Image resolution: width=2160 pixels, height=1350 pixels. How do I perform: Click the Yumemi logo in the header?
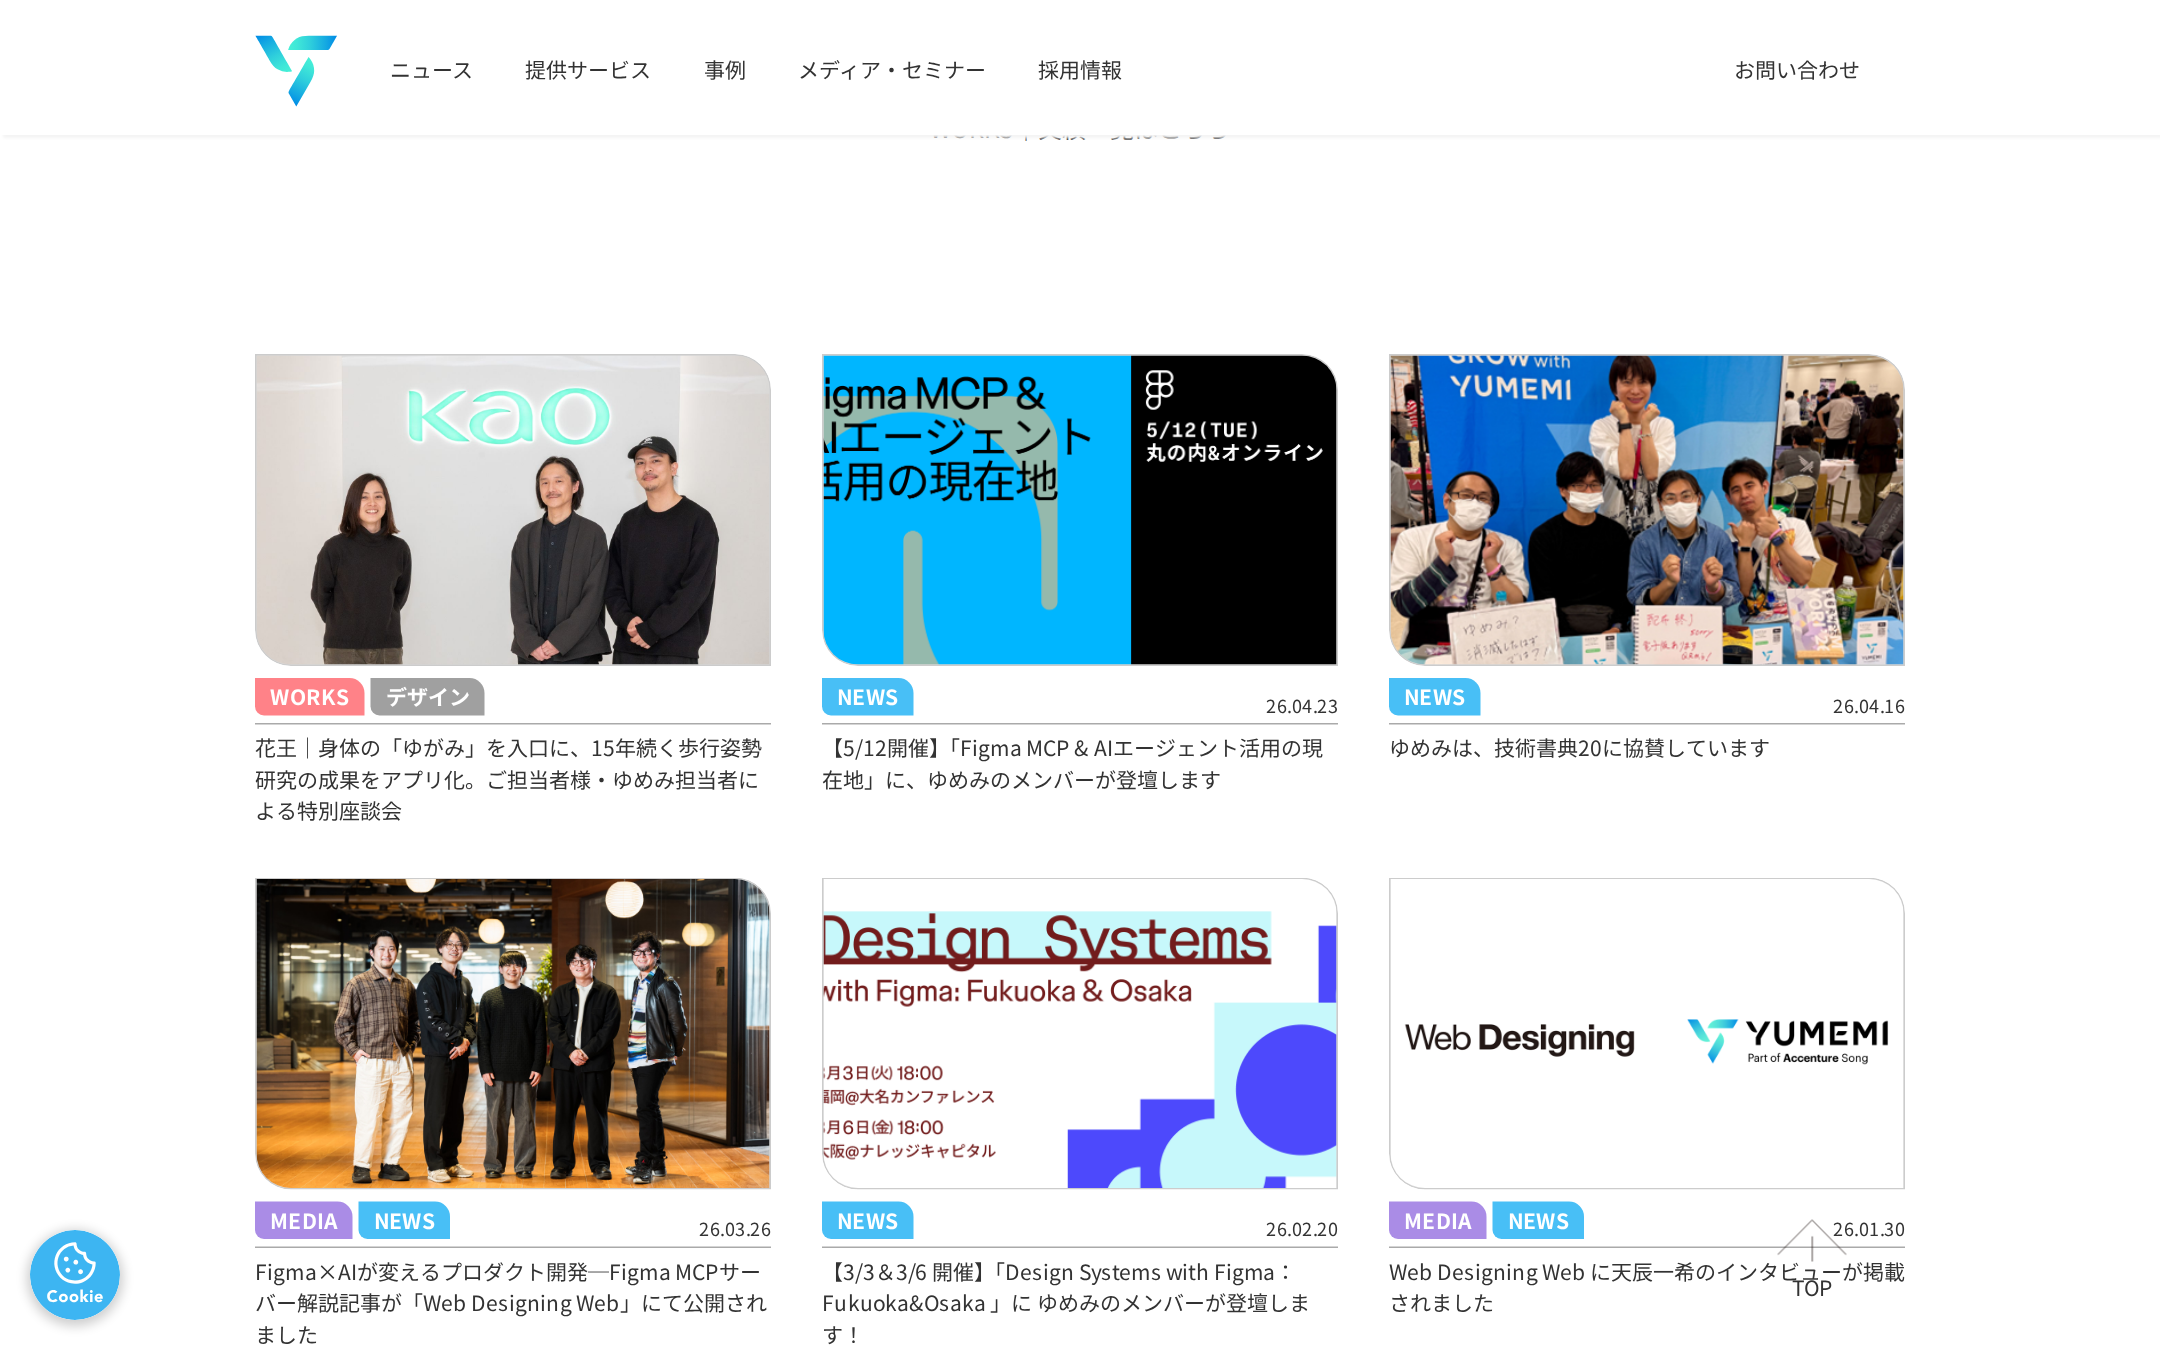tap(296, 70)
